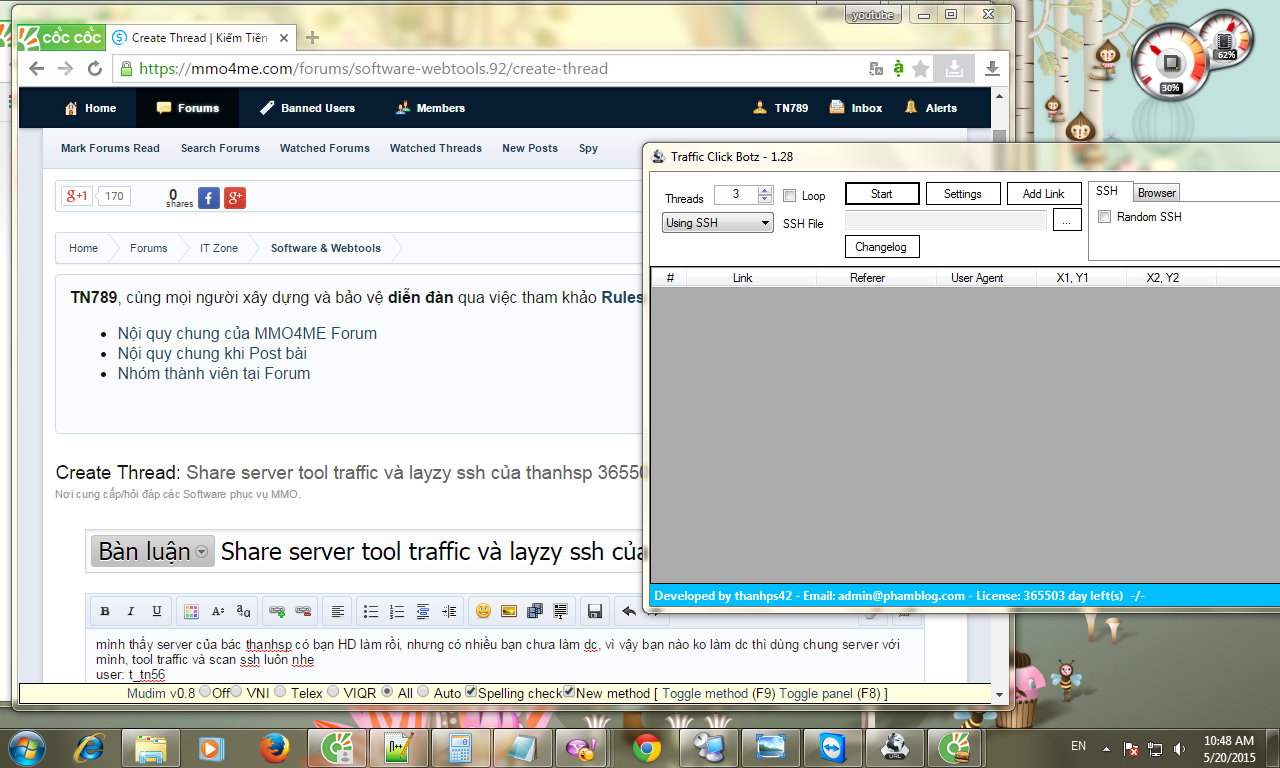Enable the Random SSH checkbox

pos(1104,217)
